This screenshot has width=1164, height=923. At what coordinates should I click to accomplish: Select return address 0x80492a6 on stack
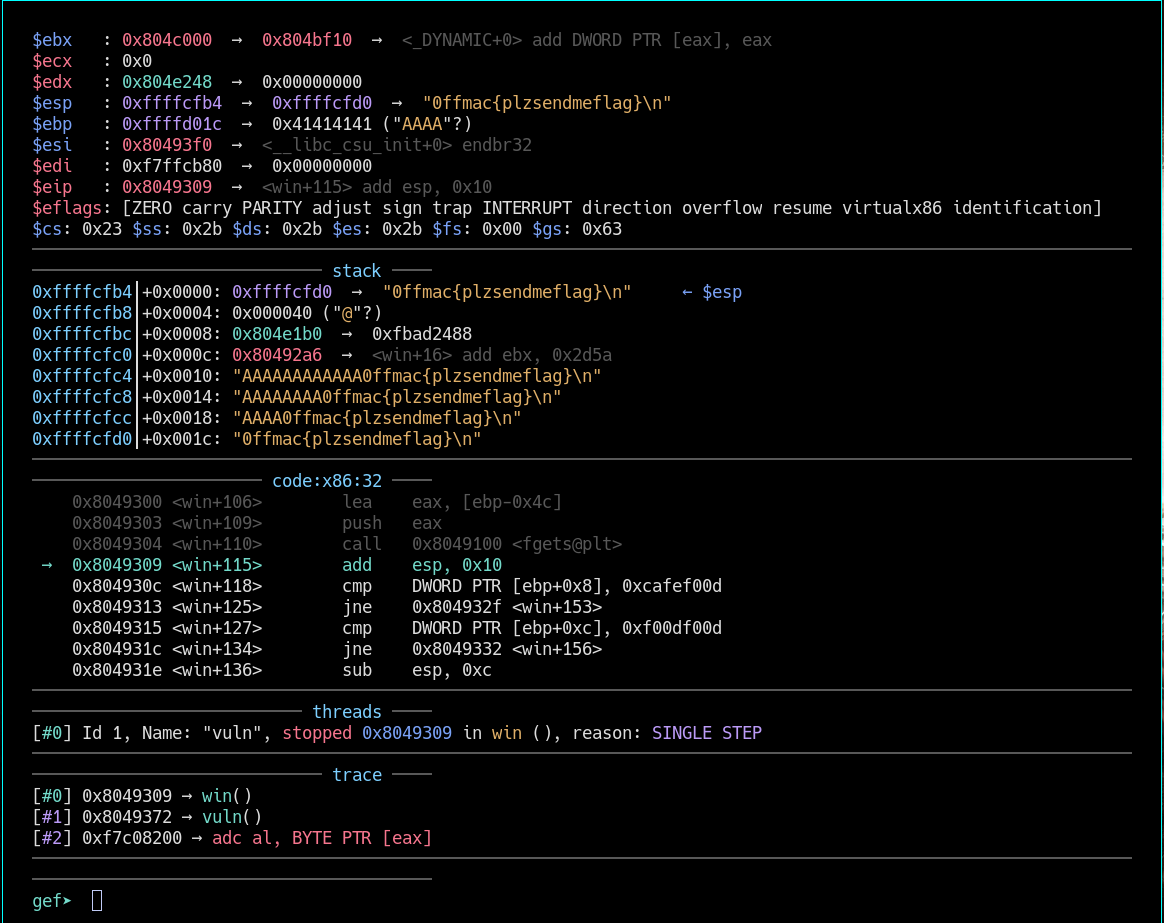[x=277, y=355]
